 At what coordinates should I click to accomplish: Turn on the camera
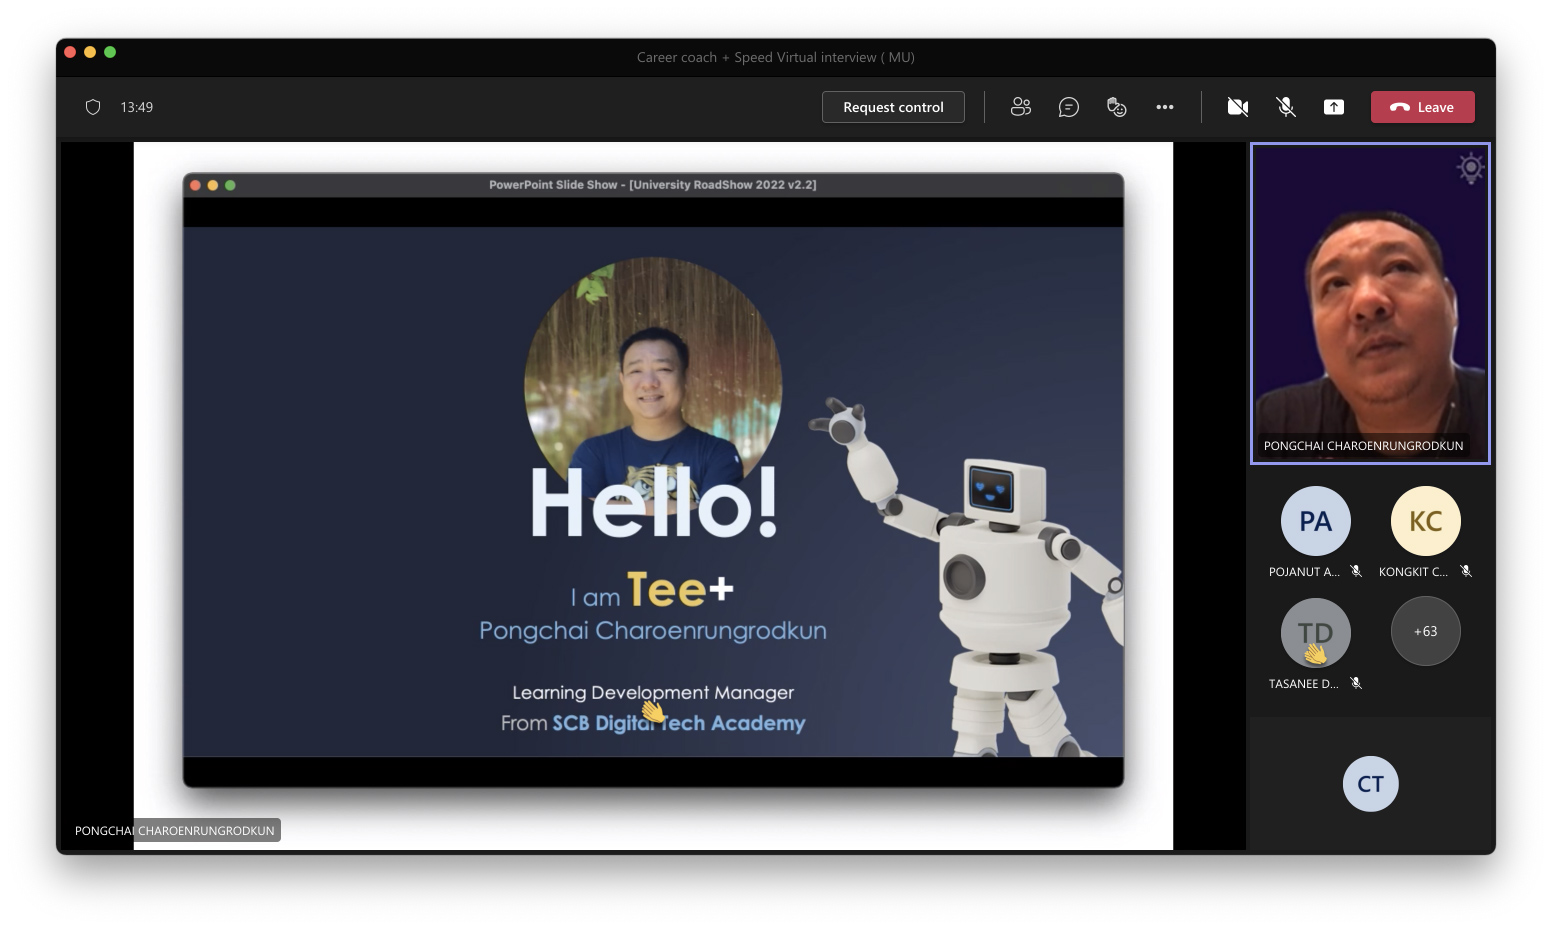click(x=1237, y=107)
